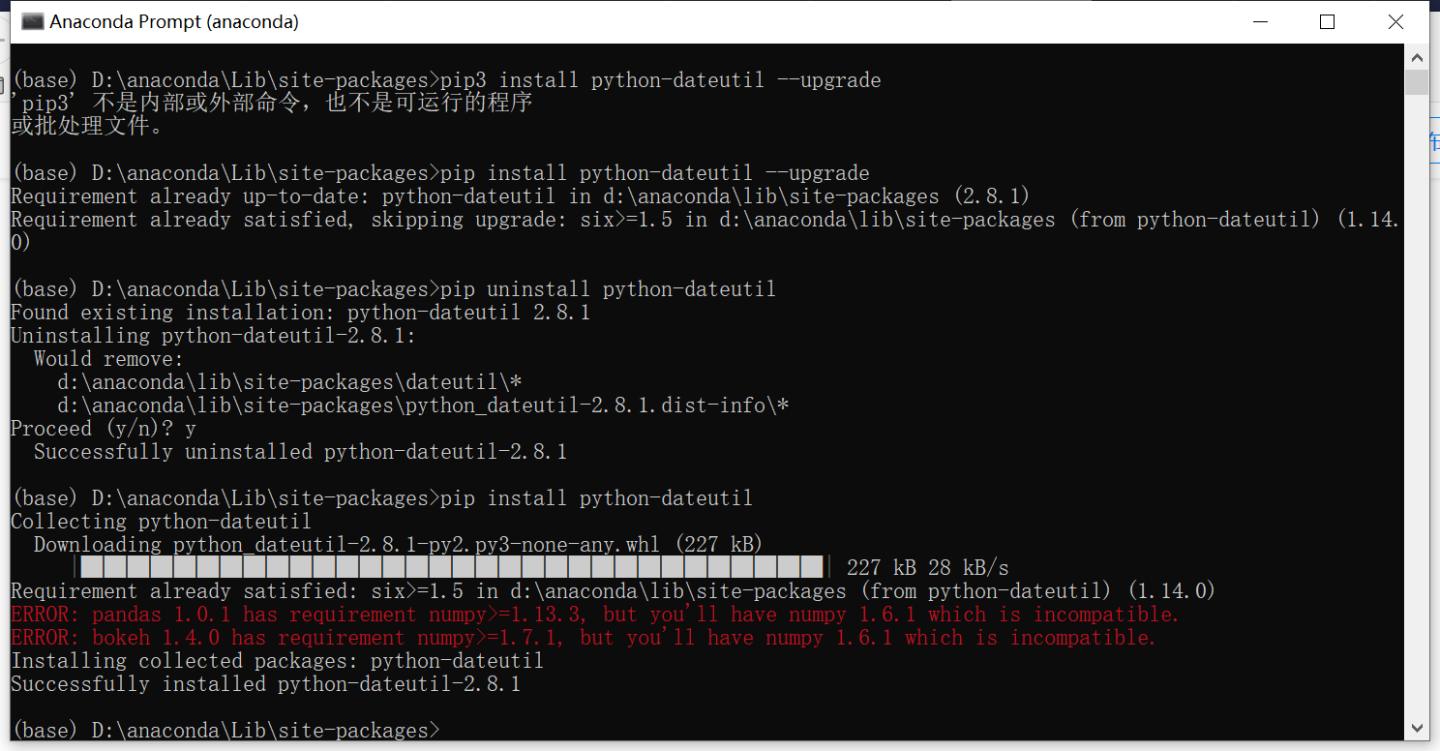Click the Anaconda Prompt title bar icon

[x=33, y=21]
